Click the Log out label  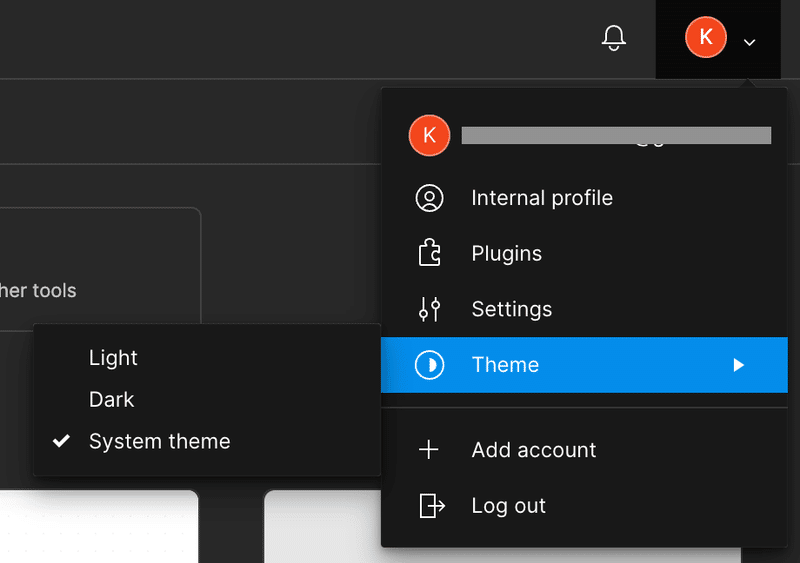point(509,506)
